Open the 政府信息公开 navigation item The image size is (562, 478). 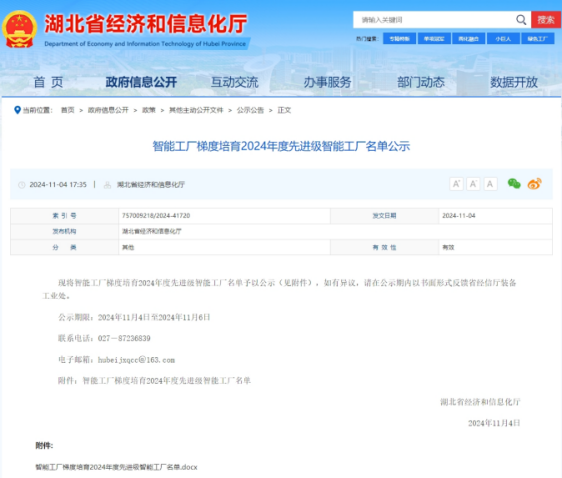tap(141, 82)
